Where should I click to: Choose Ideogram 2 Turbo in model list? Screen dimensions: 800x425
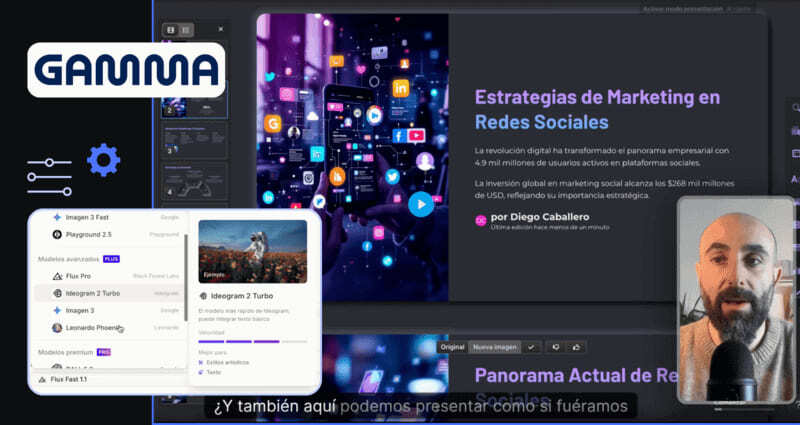click(108, 293)
